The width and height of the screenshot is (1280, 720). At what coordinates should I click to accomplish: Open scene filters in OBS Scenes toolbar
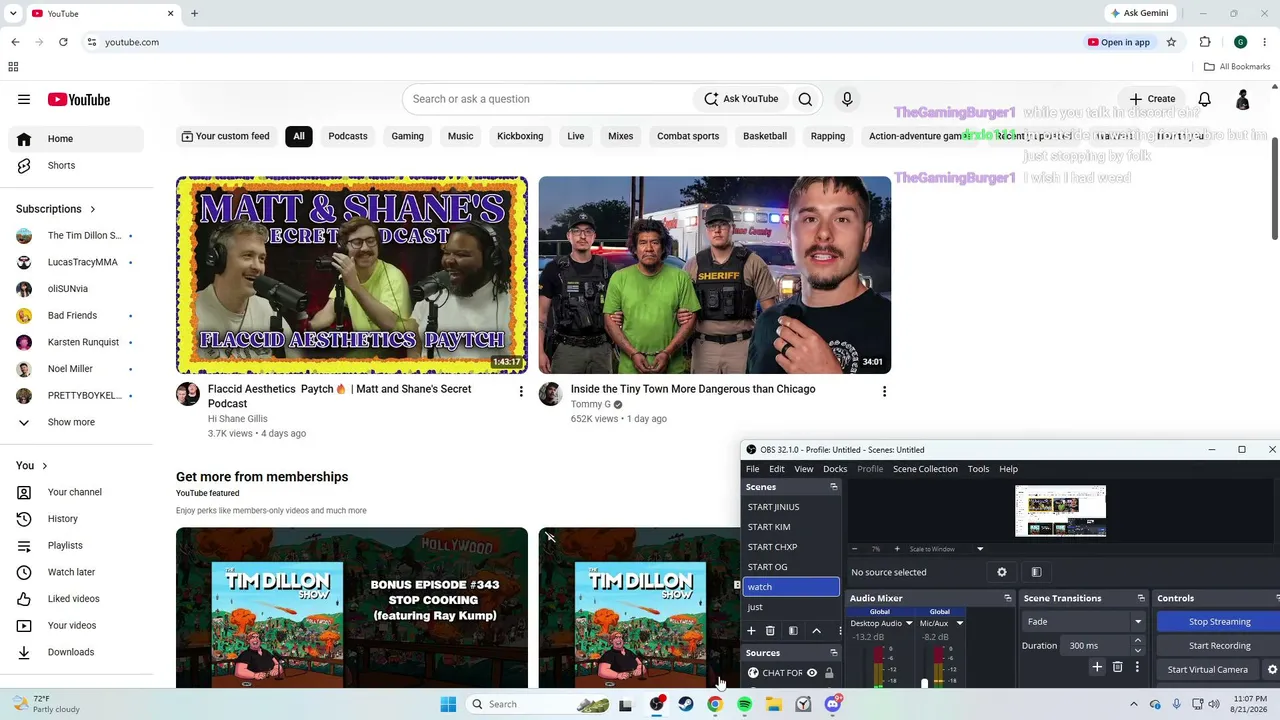click(x=793, y=631)
